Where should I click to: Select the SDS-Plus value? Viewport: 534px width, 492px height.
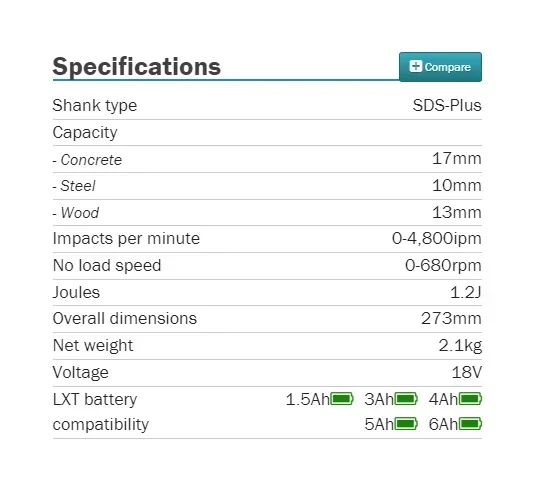point(447,105)
